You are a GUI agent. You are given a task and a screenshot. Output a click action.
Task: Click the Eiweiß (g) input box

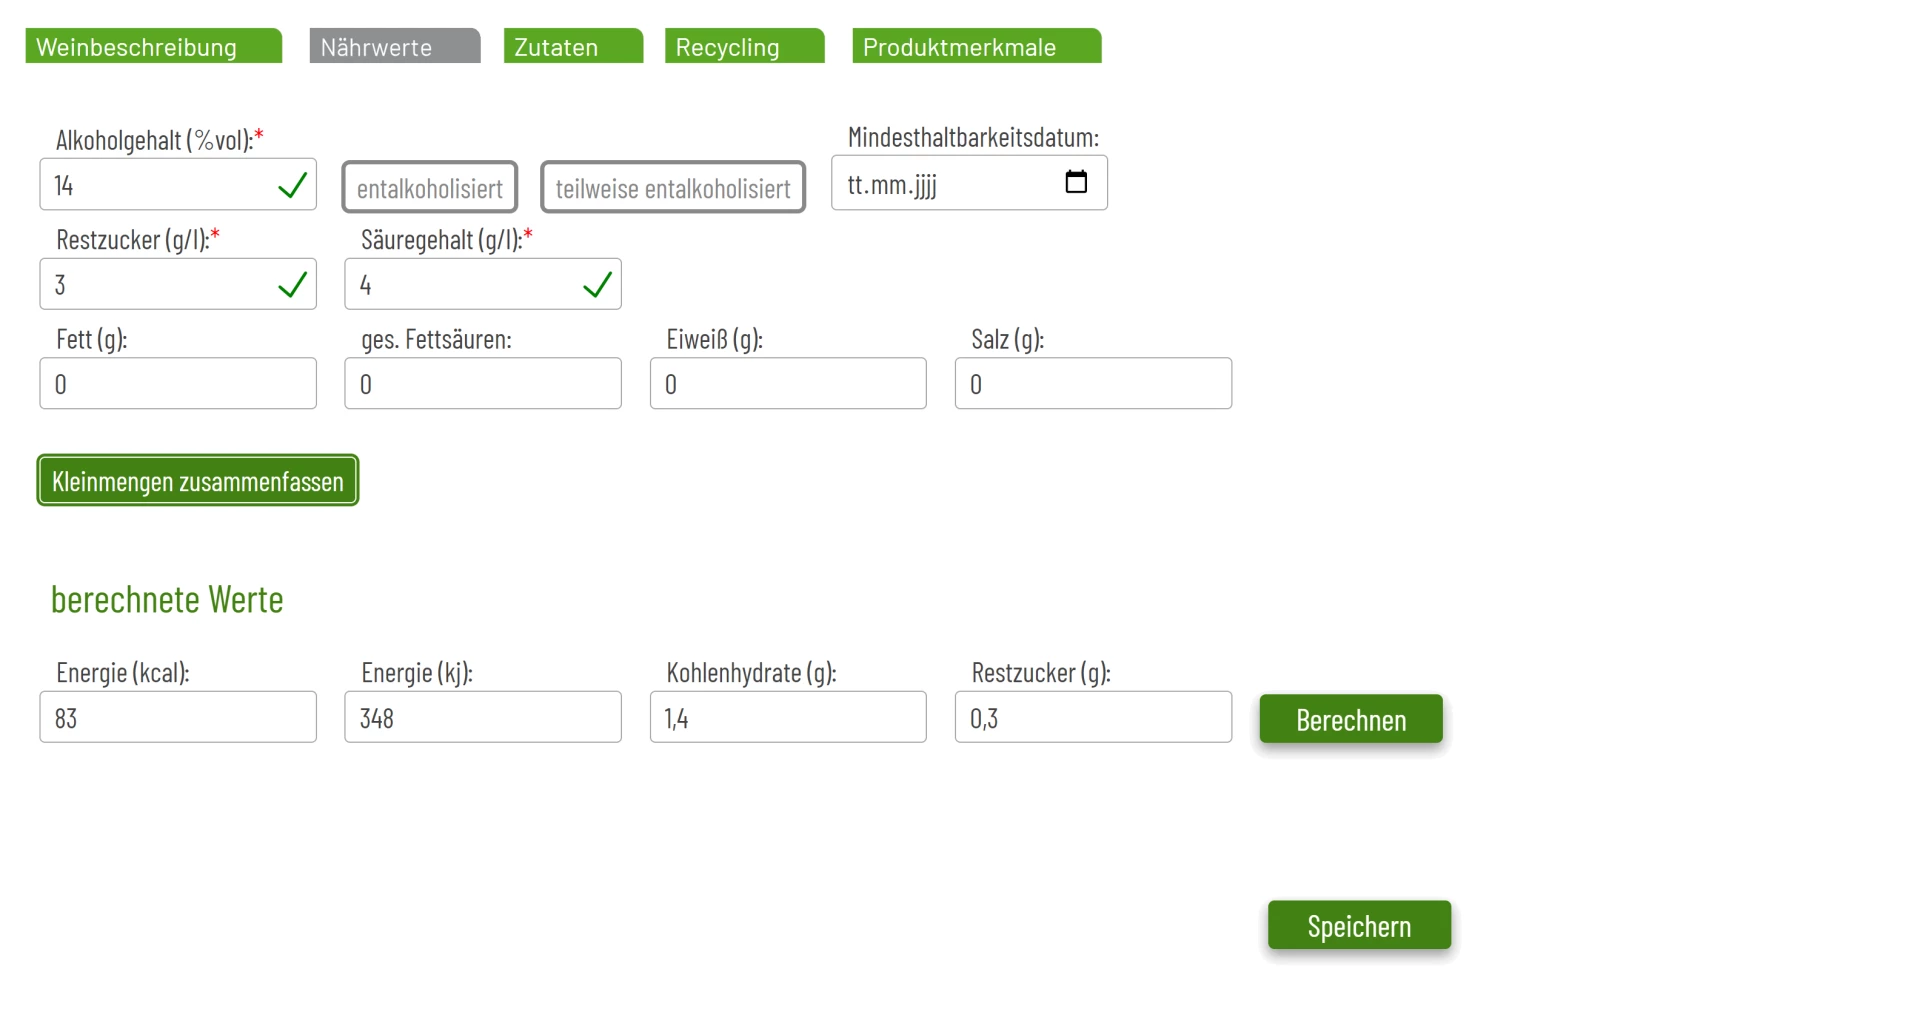[x=788, y=384]
